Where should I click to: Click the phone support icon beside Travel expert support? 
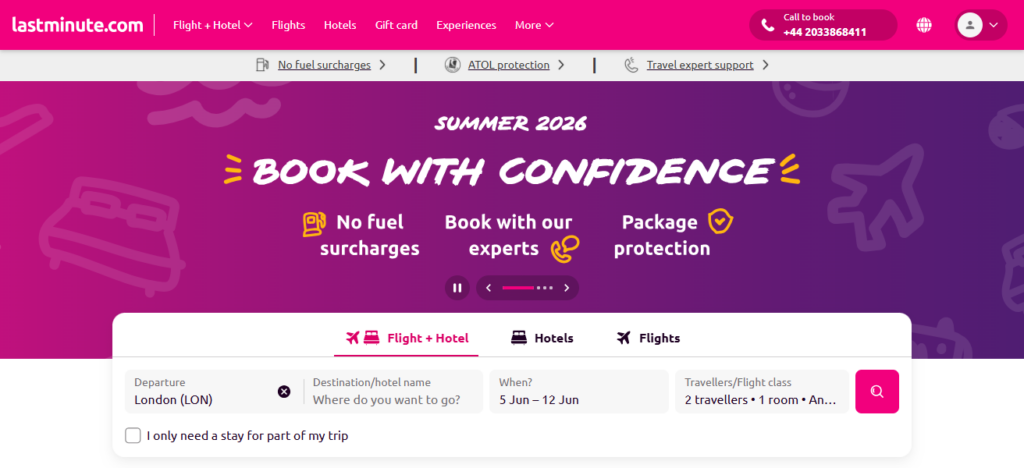(631, 65)
